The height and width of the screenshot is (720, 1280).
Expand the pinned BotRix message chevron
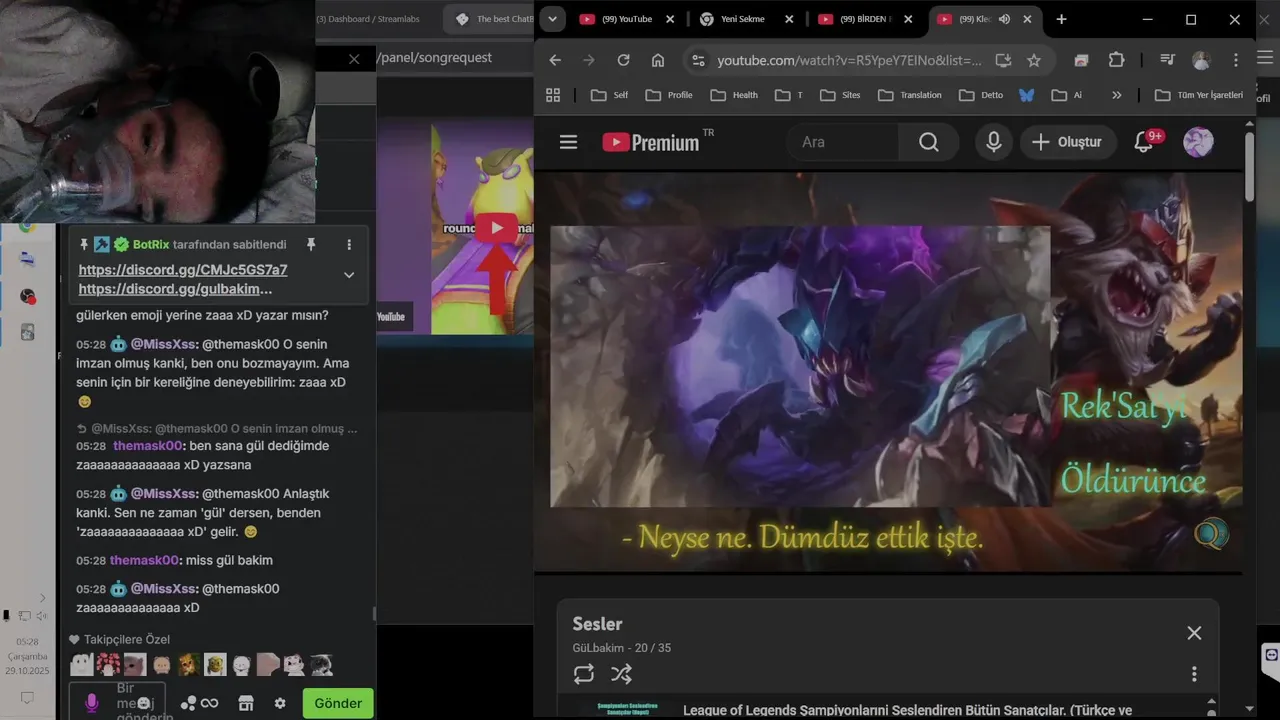pyautogui.click(x=349, y=274)
